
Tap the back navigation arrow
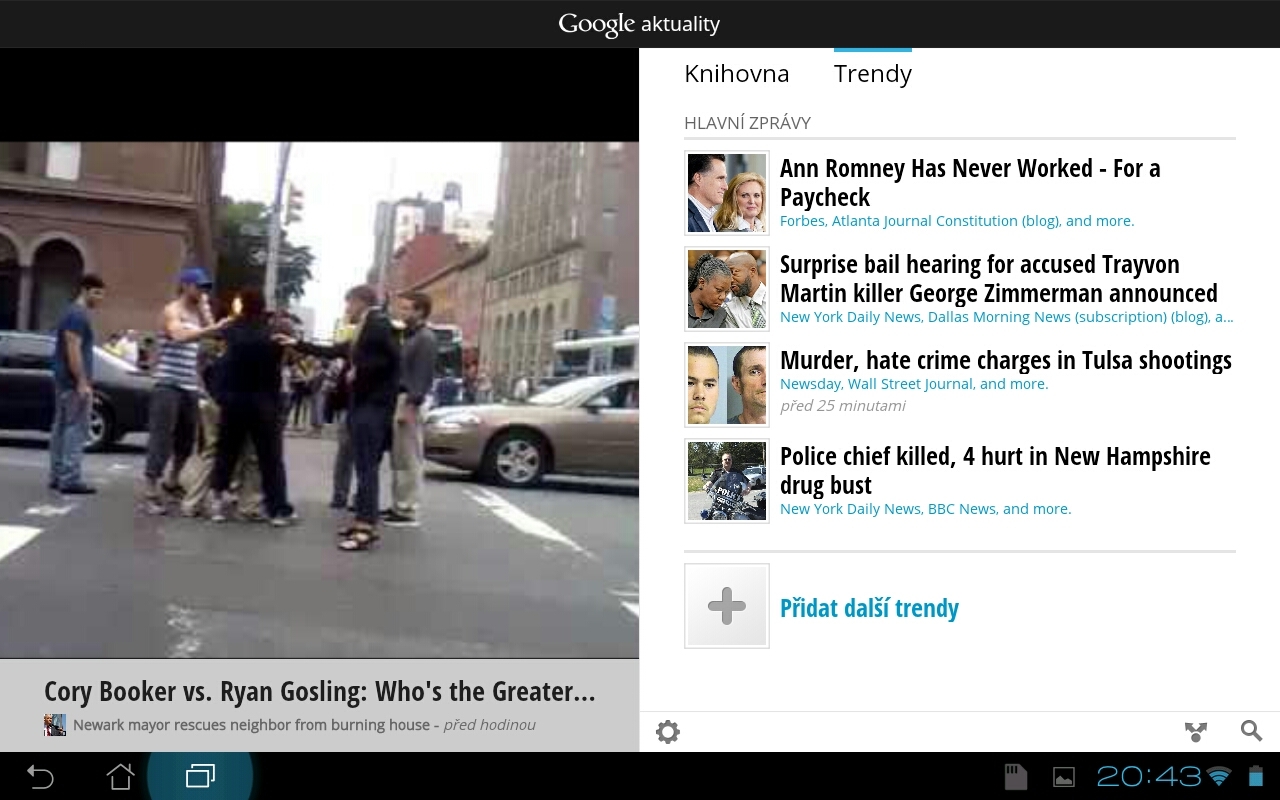[39, 775]
